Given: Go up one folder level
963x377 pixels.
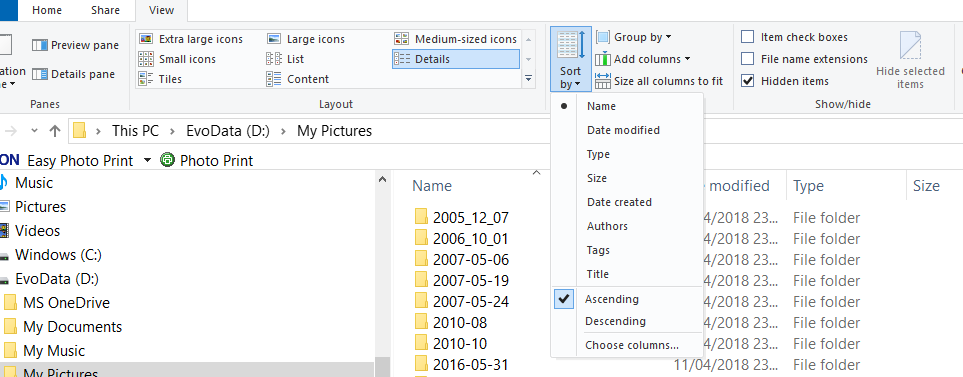Looking at the screenshot, I should [x=55, y=131].
